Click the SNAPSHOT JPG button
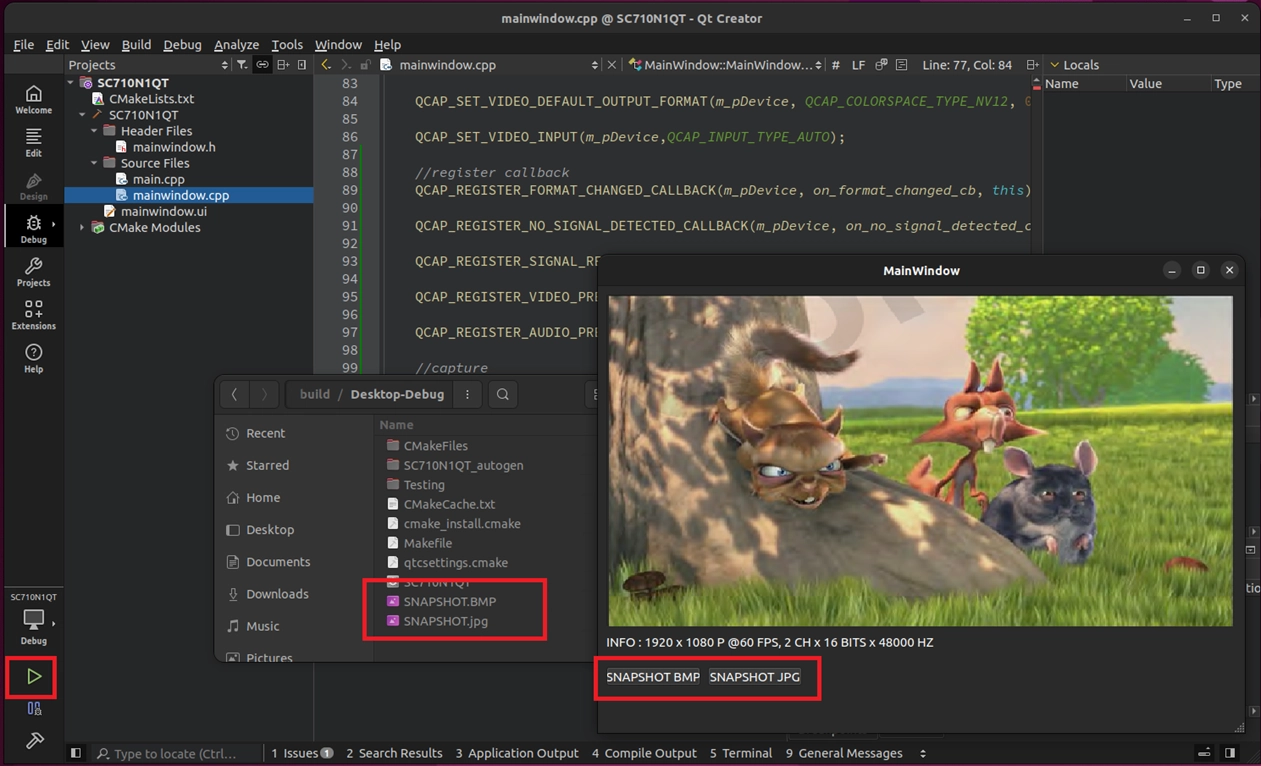 pos(755,677)
